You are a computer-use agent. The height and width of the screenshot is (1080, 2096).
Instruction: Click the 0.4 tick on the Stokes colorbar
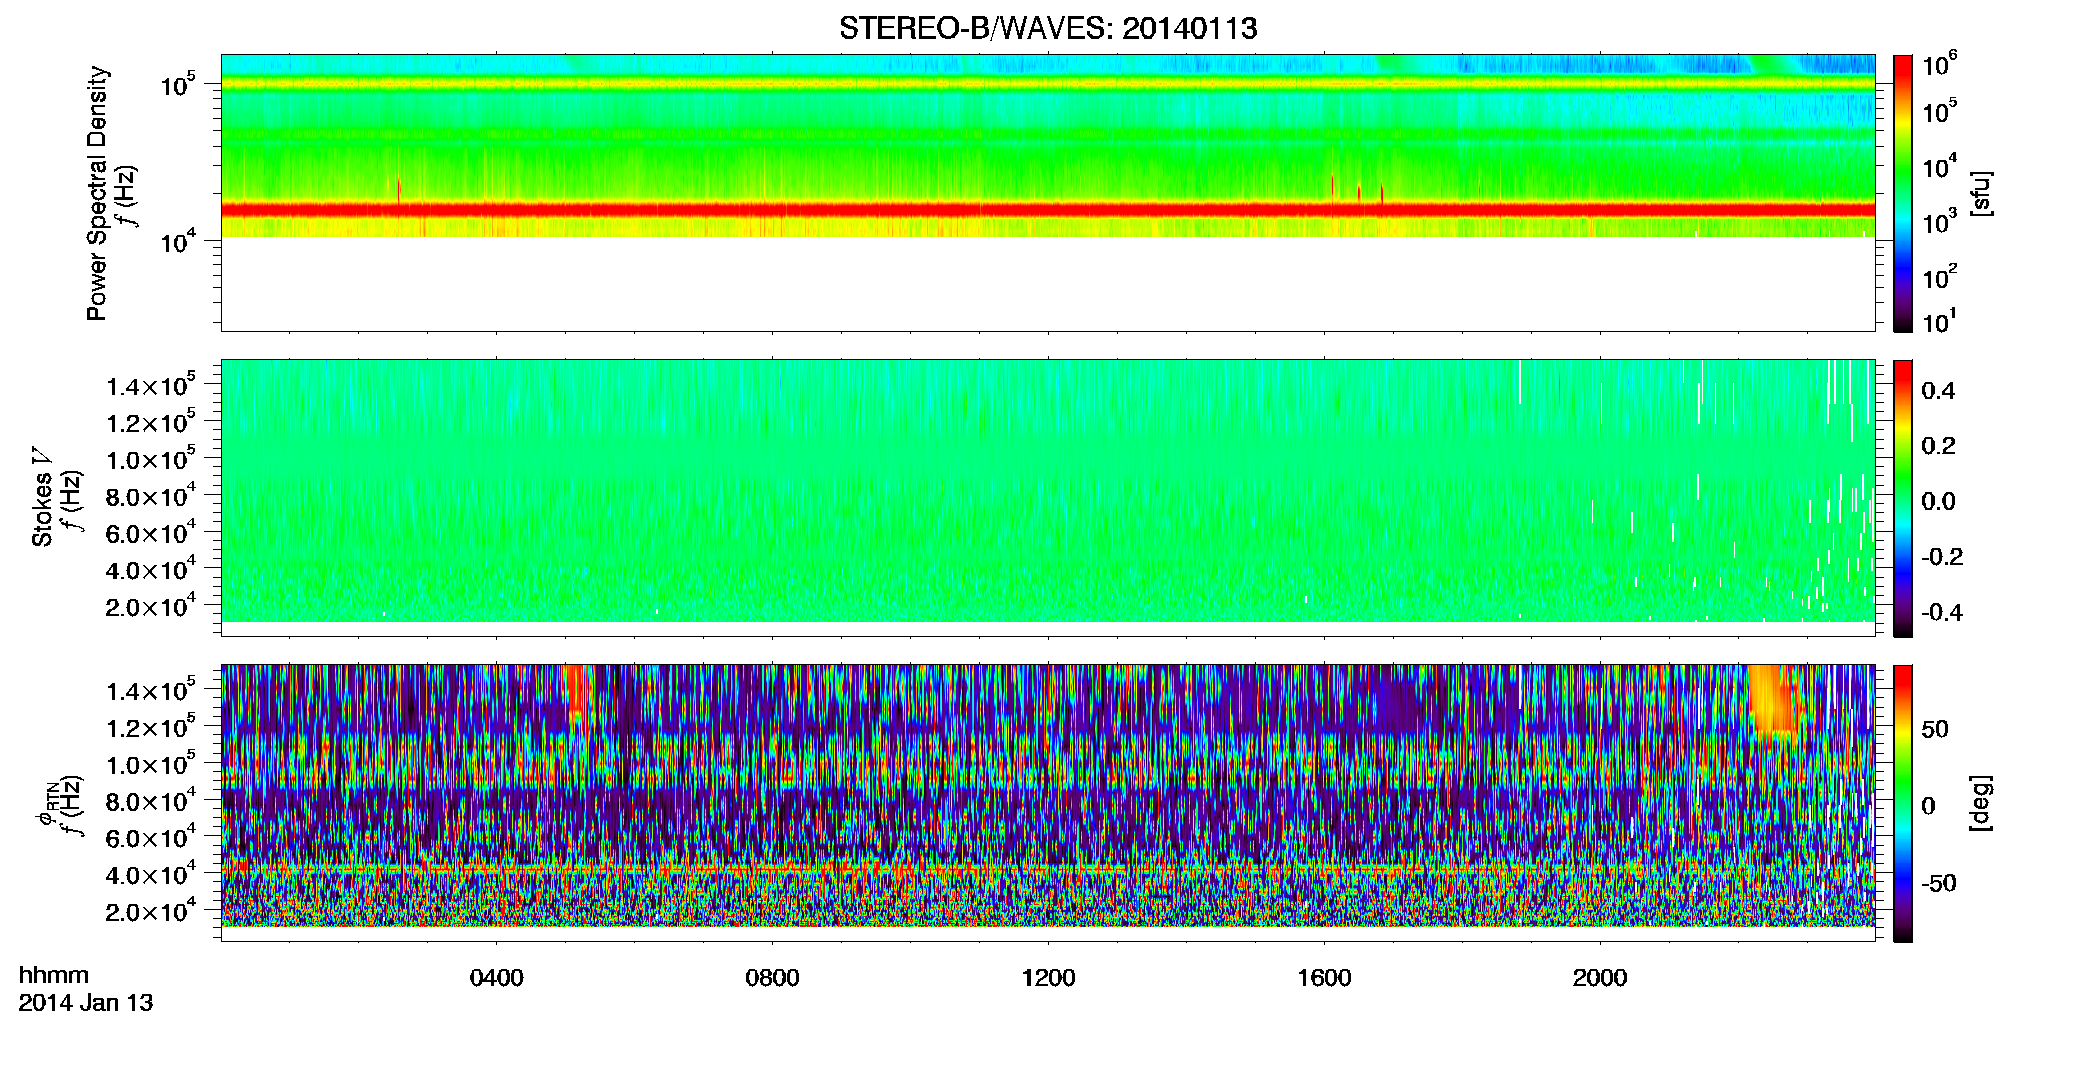pyautogui.click(x=1937, y=391)
